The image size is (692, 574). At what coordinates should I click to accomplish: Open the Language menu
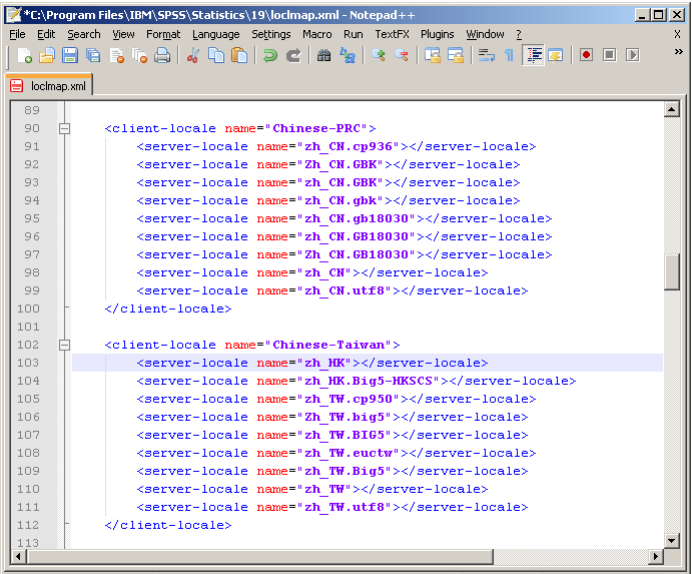pos(216,34)
